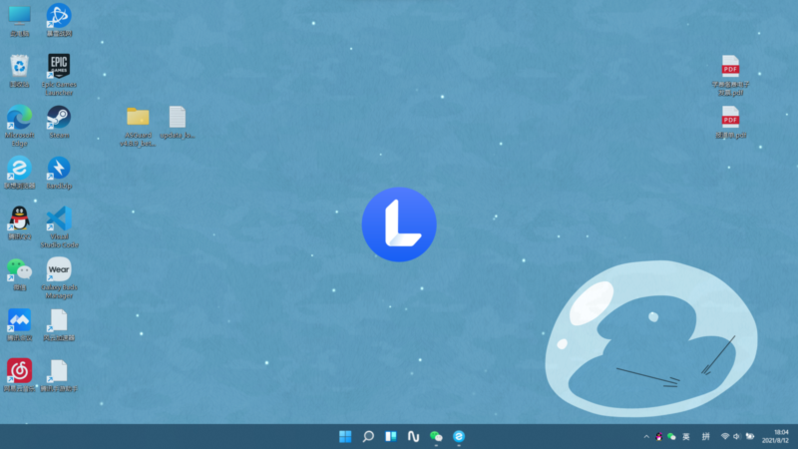Click the large blue L logo

pos(399,224)
